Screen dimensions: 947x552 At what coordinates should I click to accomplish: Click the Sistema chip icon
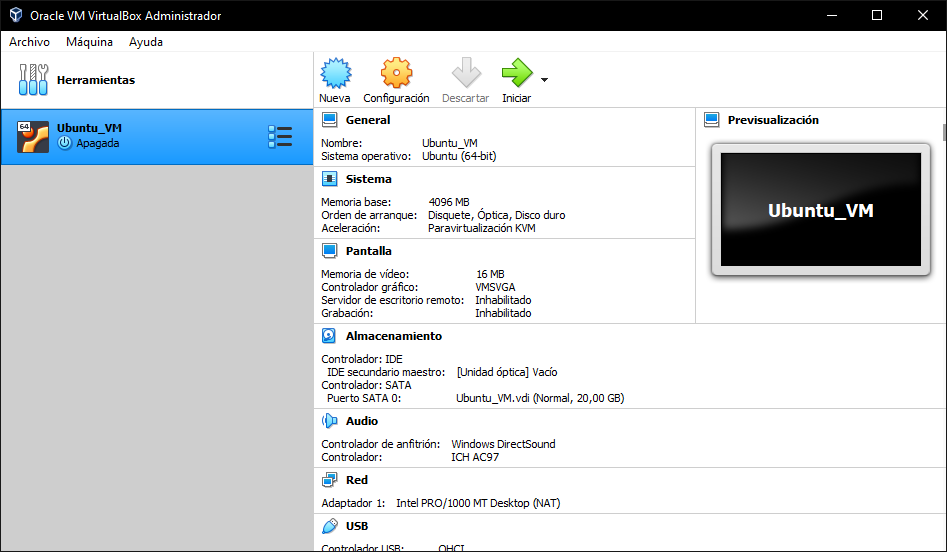330,179
